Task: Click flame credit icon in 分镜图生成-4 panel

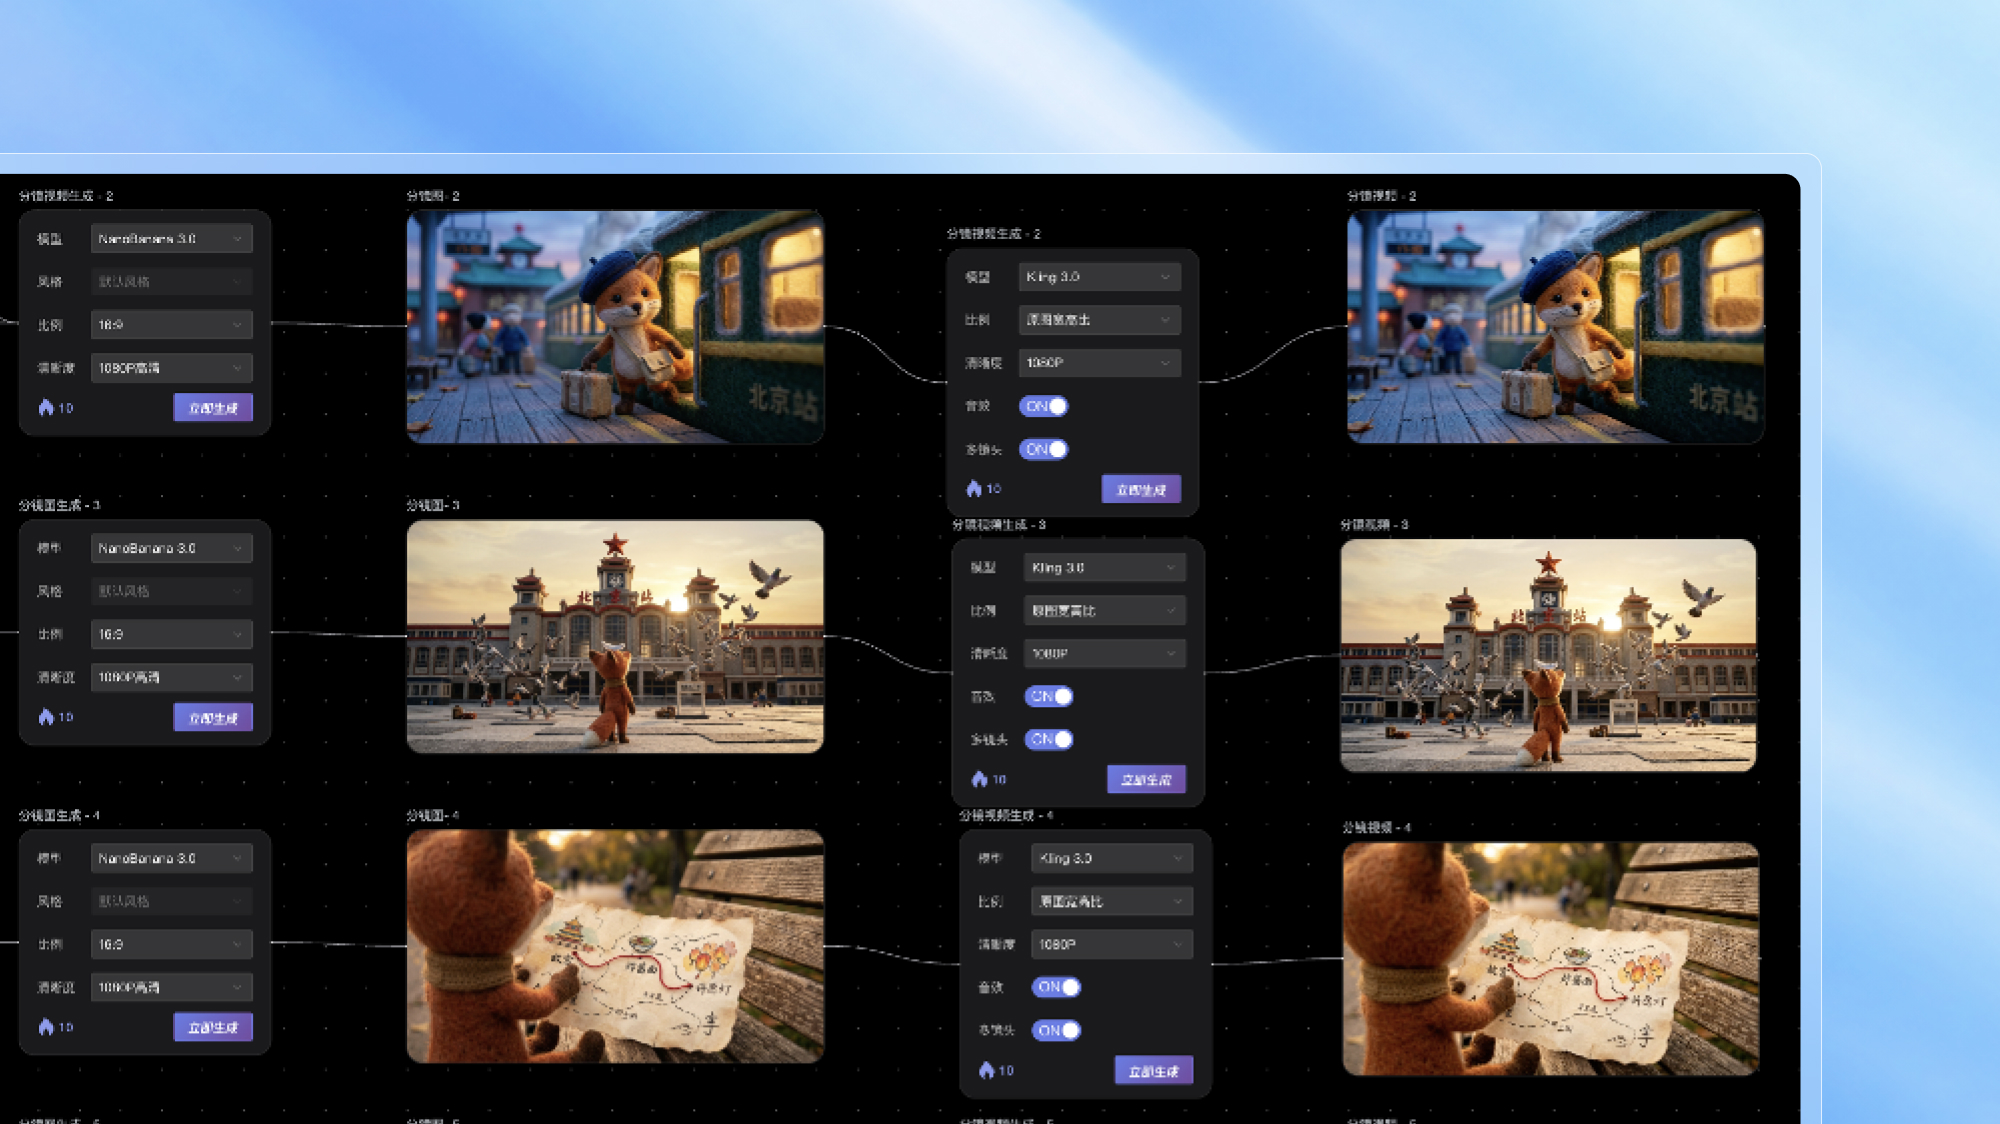Action: (46, 1027)
